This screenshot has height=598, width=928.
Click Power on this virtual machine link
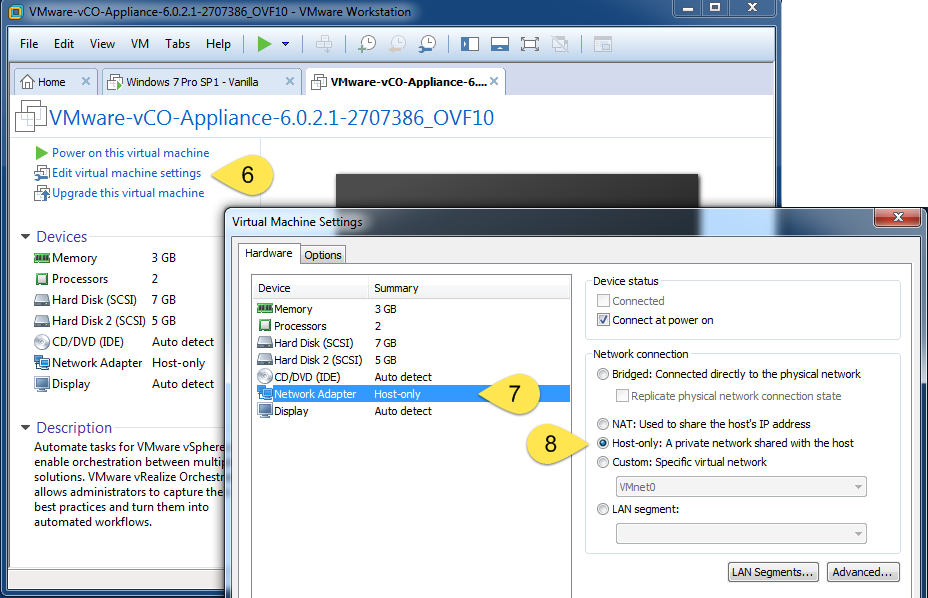coord(130,153)
